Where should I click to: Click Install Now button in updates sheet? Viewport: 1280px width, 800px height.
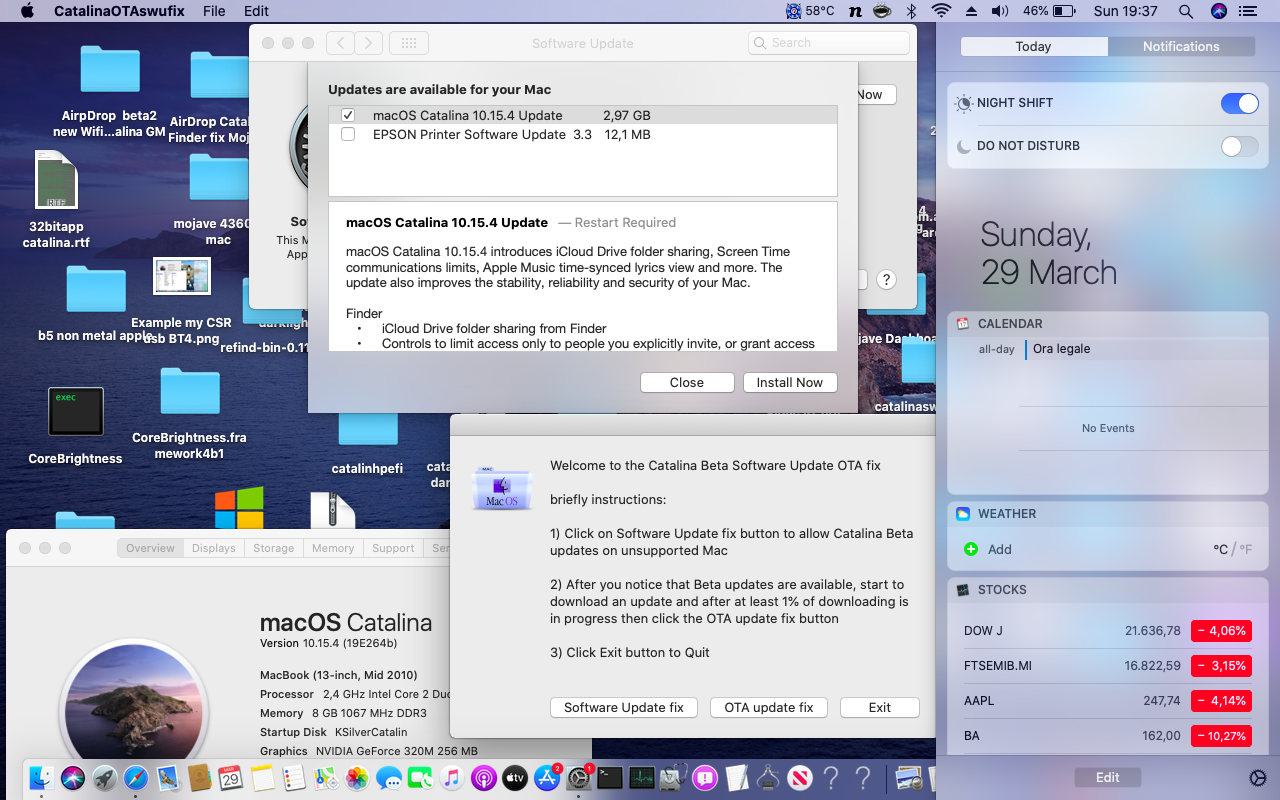coord(789,382)
